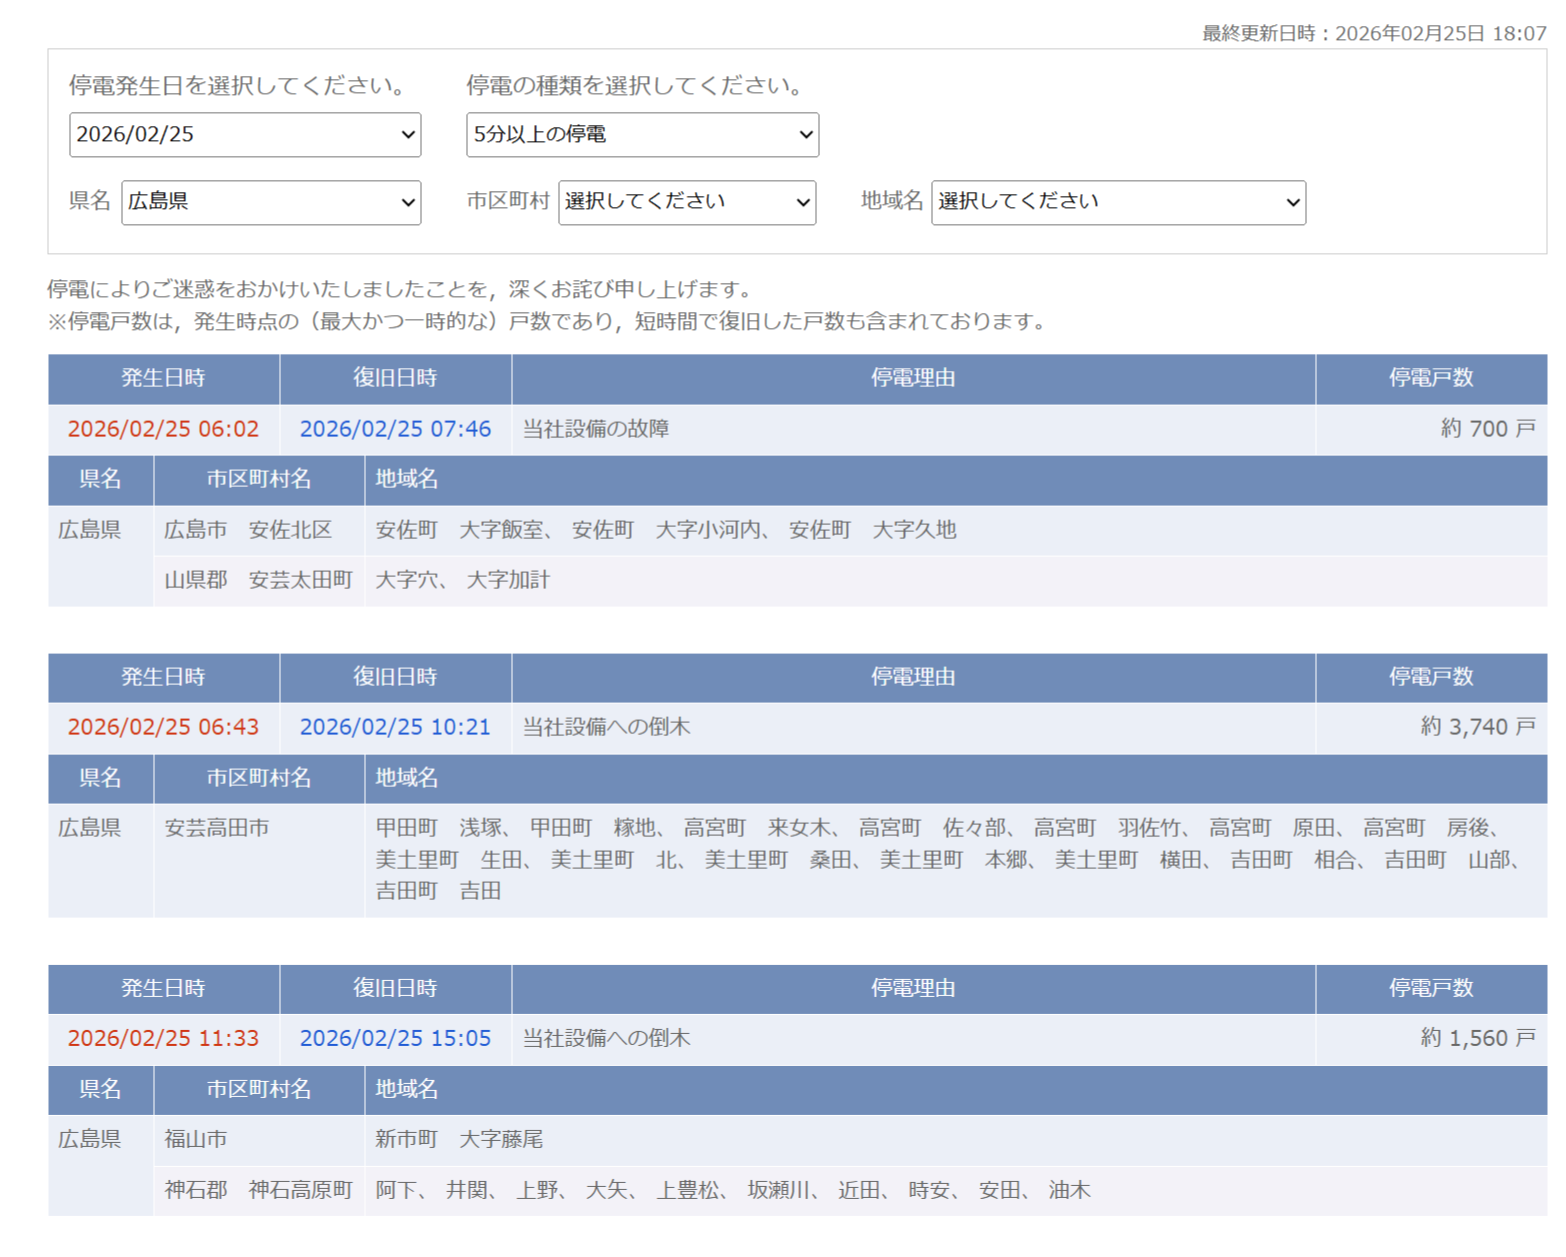Expand the outage type dropdown 5分以上の停電
Image resolution: width=1566 pixels, height=1257 pixels.
point(642,135)
